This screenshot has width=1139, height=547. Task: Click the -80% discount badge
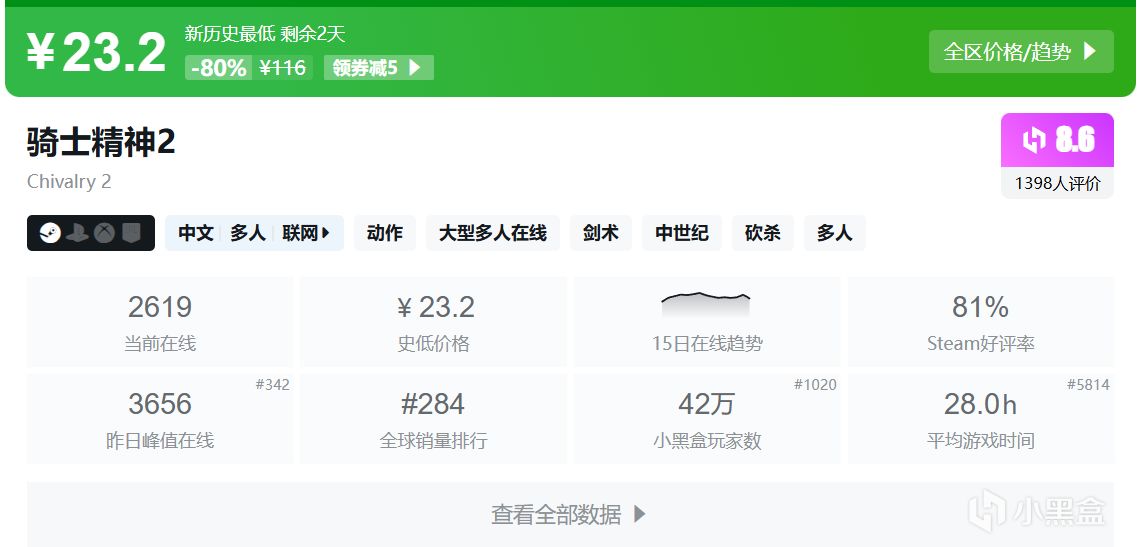[x=219, y=68]
